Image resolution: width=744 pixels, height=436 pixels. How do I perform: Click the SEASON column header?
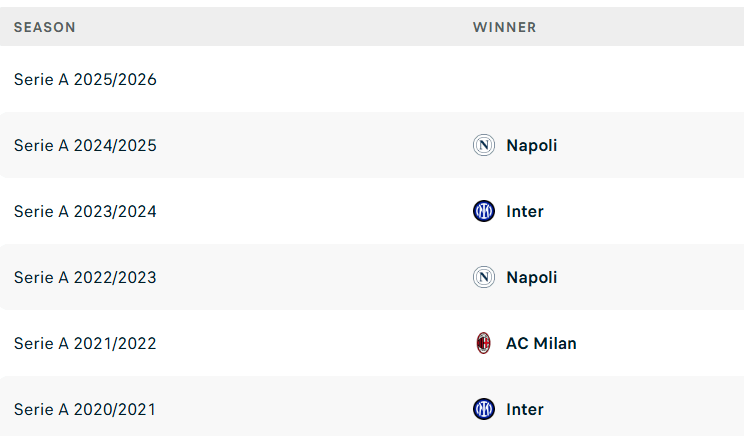(45, 27)
